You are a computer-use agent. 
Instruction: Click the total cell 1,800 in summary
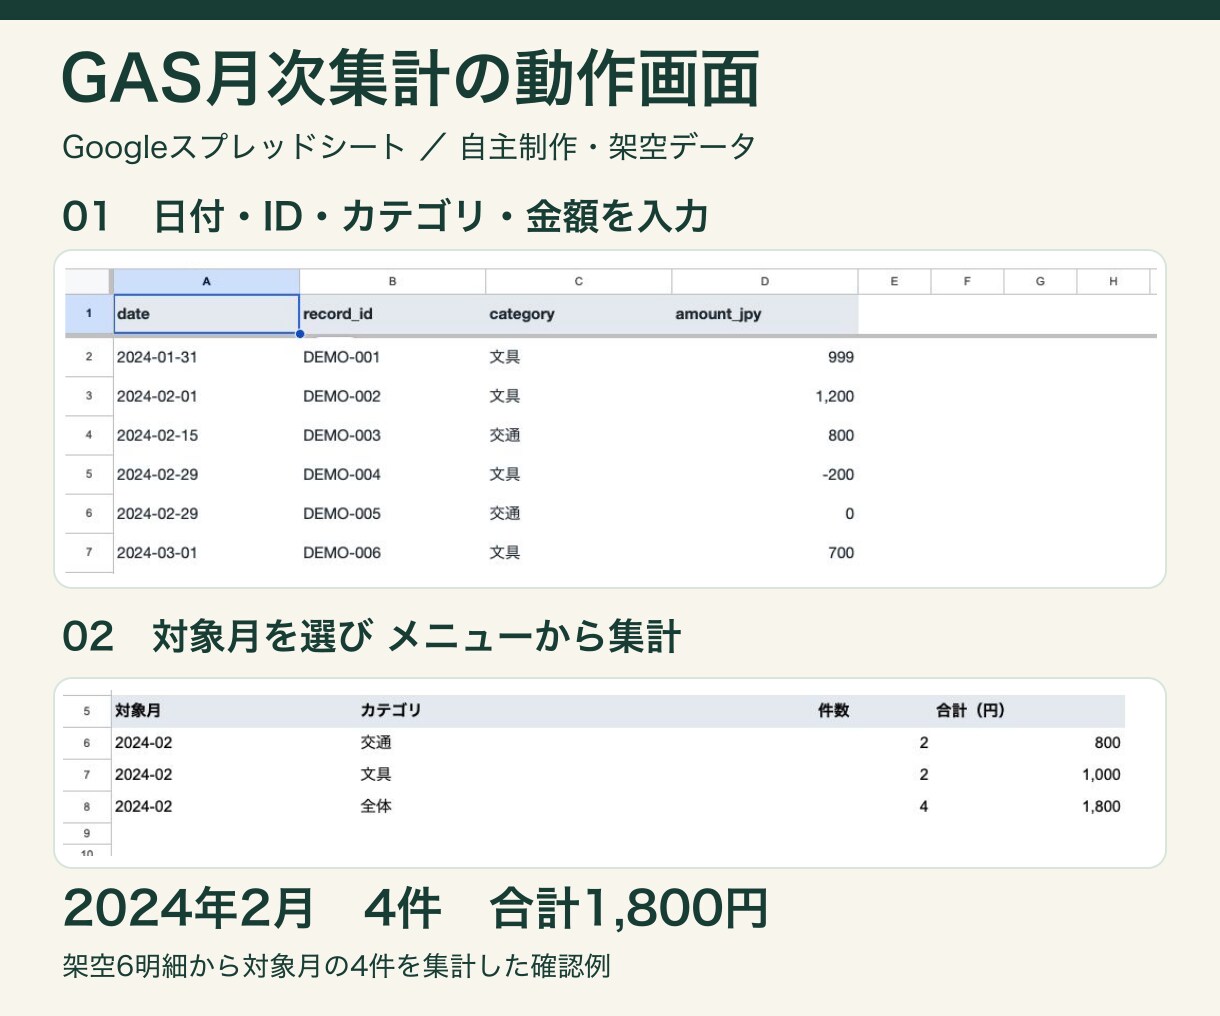click(1028, 807)
